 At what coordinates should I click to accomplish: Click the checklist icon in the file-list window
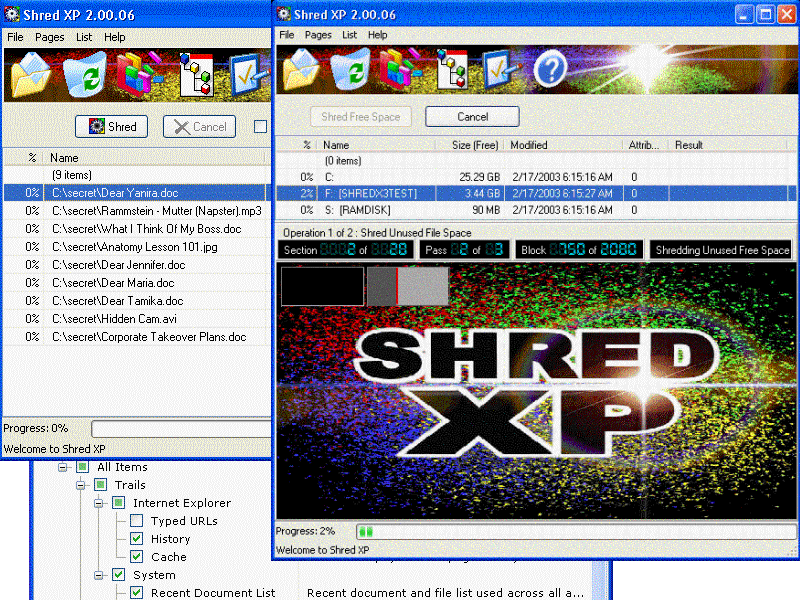tap(249, 76)
